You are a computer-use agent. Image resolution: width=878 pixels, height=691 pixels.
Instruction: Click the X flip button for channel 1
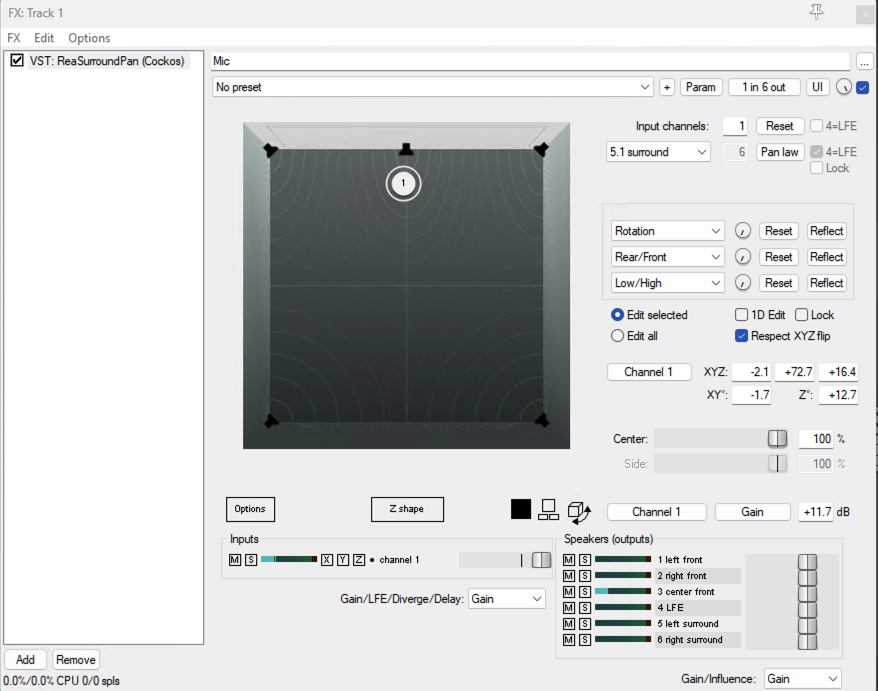pyautogui.click(x=327, y=560)
